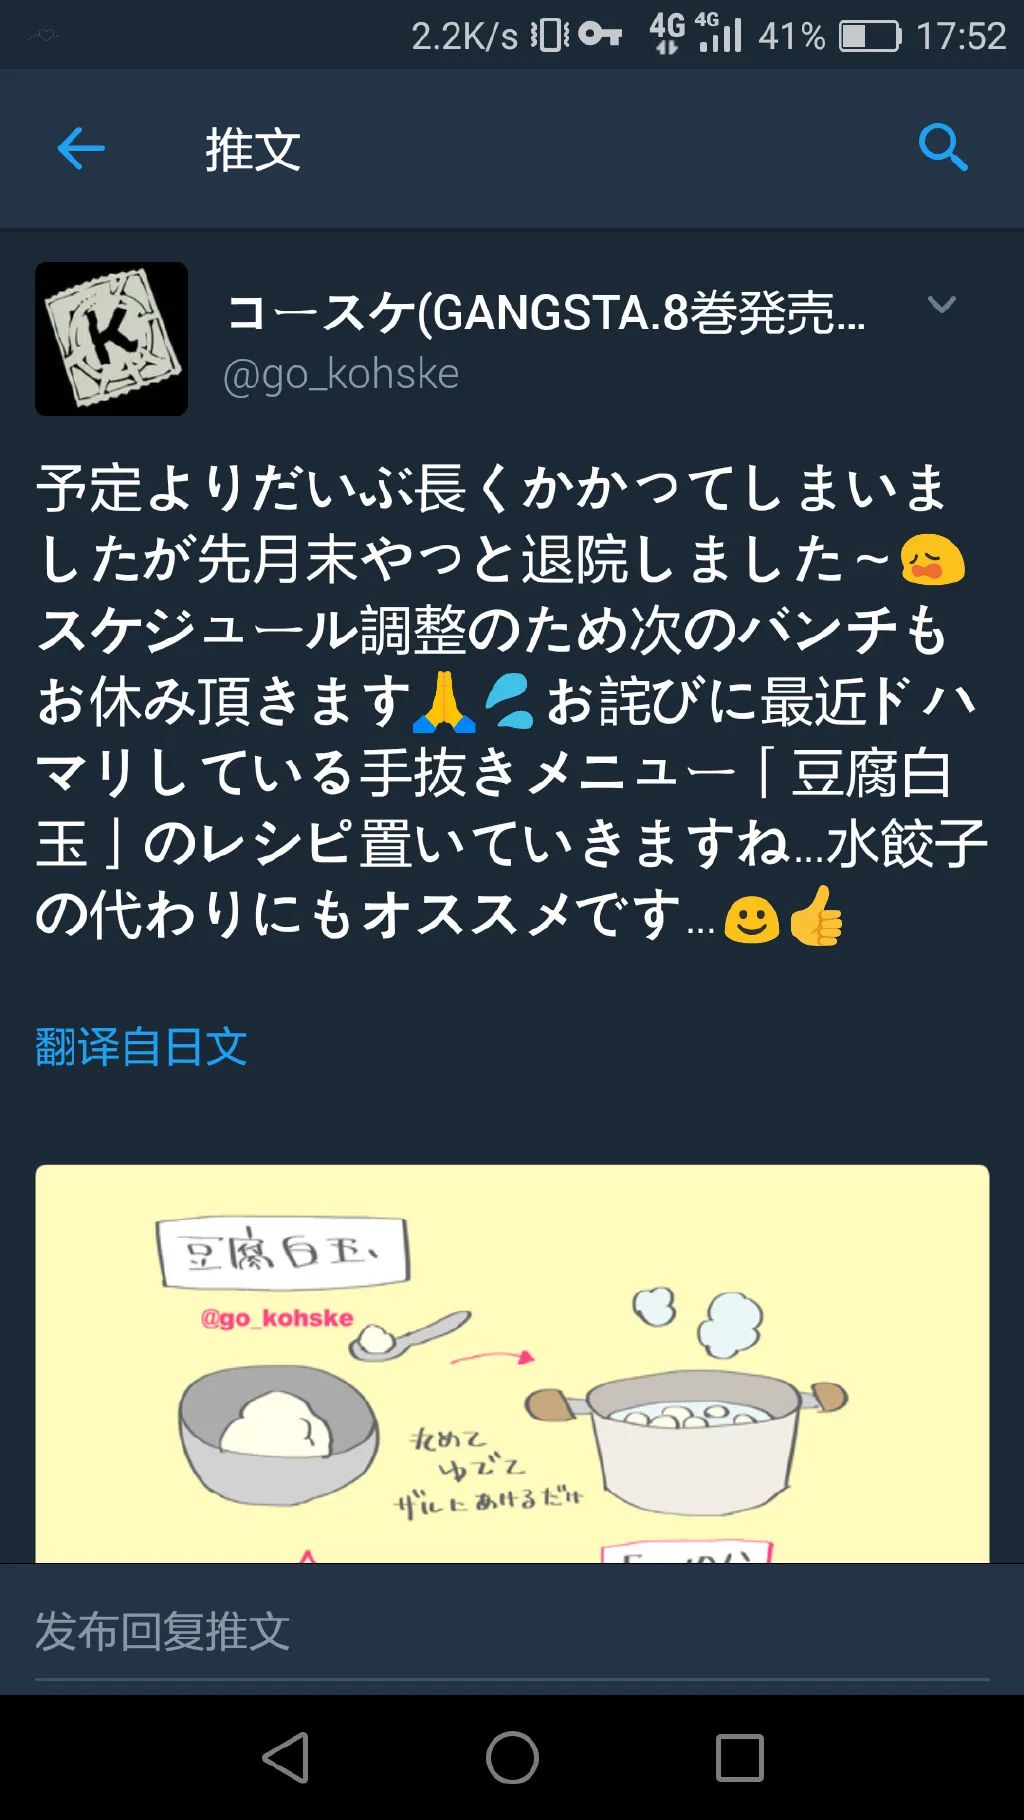Tap the 推文 page title
Viewport: 1024px width, 1820px height.
(253, 150)
